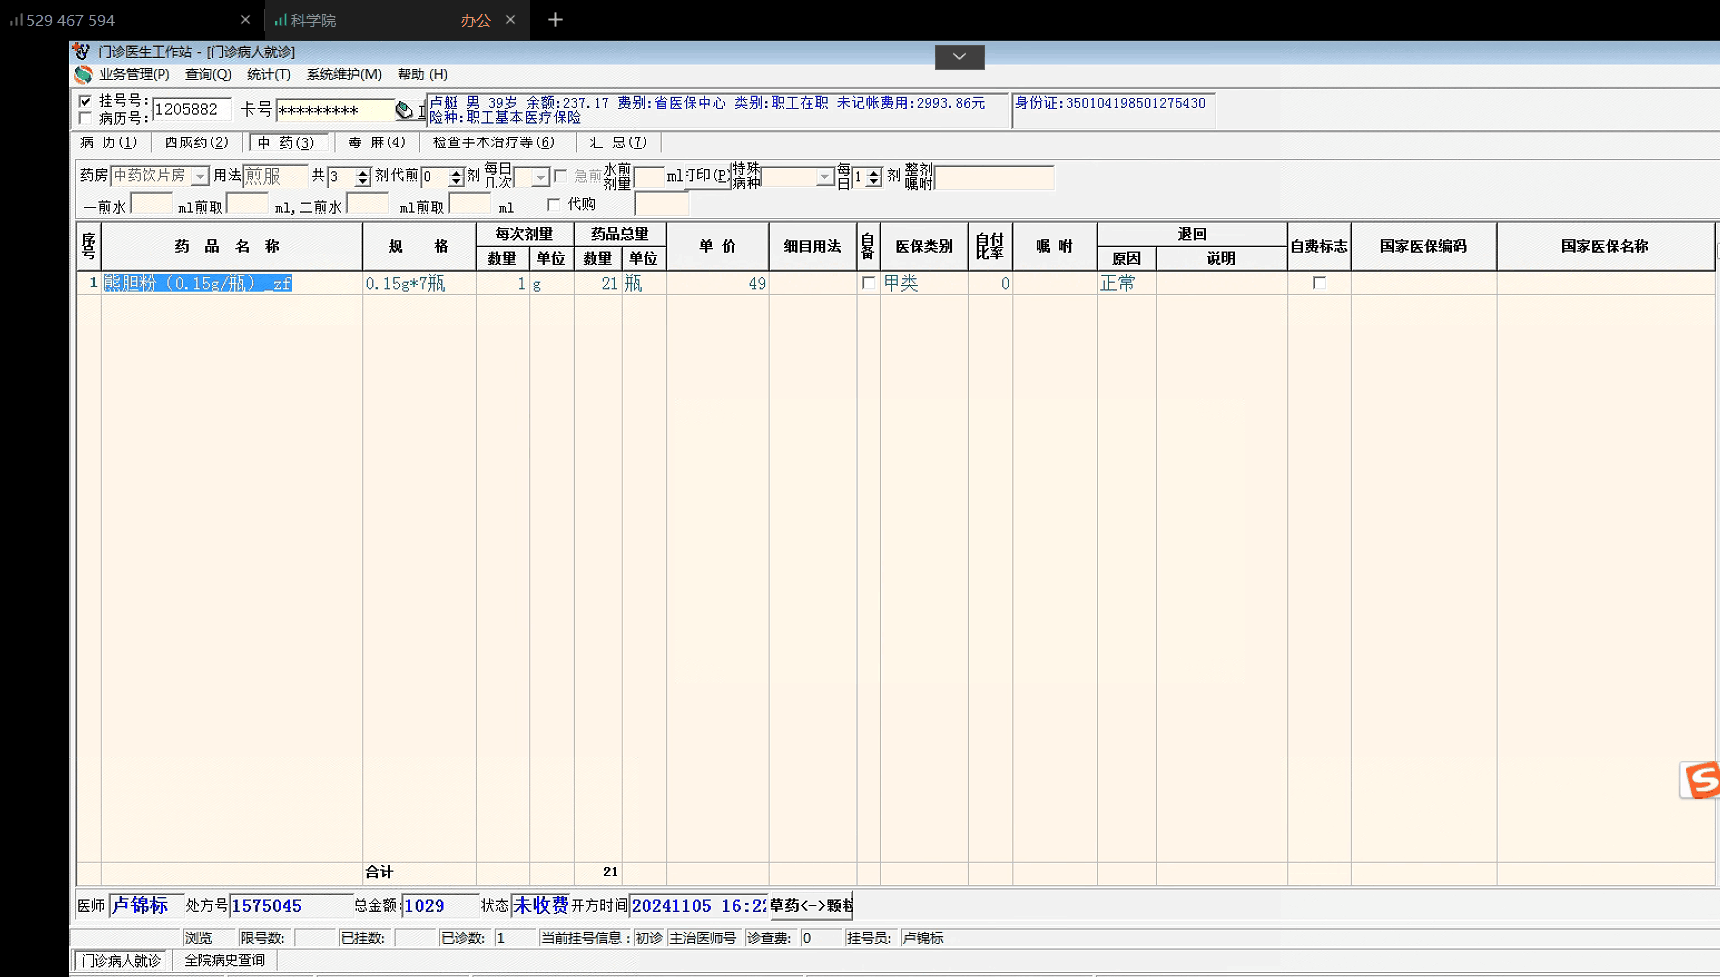Switch to the 汇总(7) tab
The width and height of the screenshot is (1720, 977).
tap(618, 143)
